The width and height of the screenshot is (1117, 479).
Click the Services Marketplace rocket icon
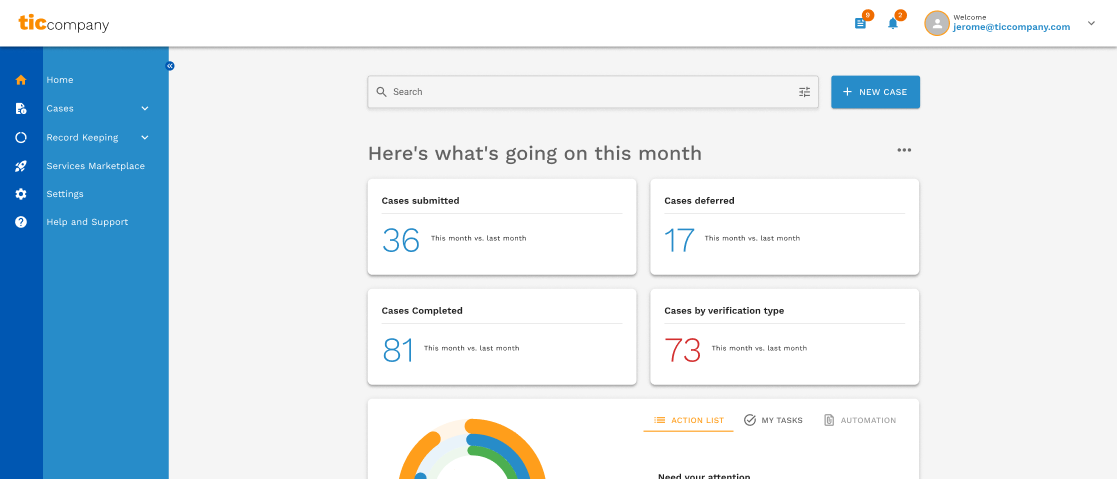(21, 166)
